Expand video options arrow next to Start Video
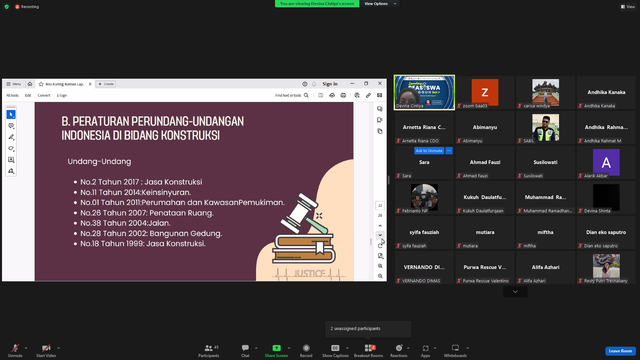The height and width of the screenshot is (360, 640). click(58, 348)
